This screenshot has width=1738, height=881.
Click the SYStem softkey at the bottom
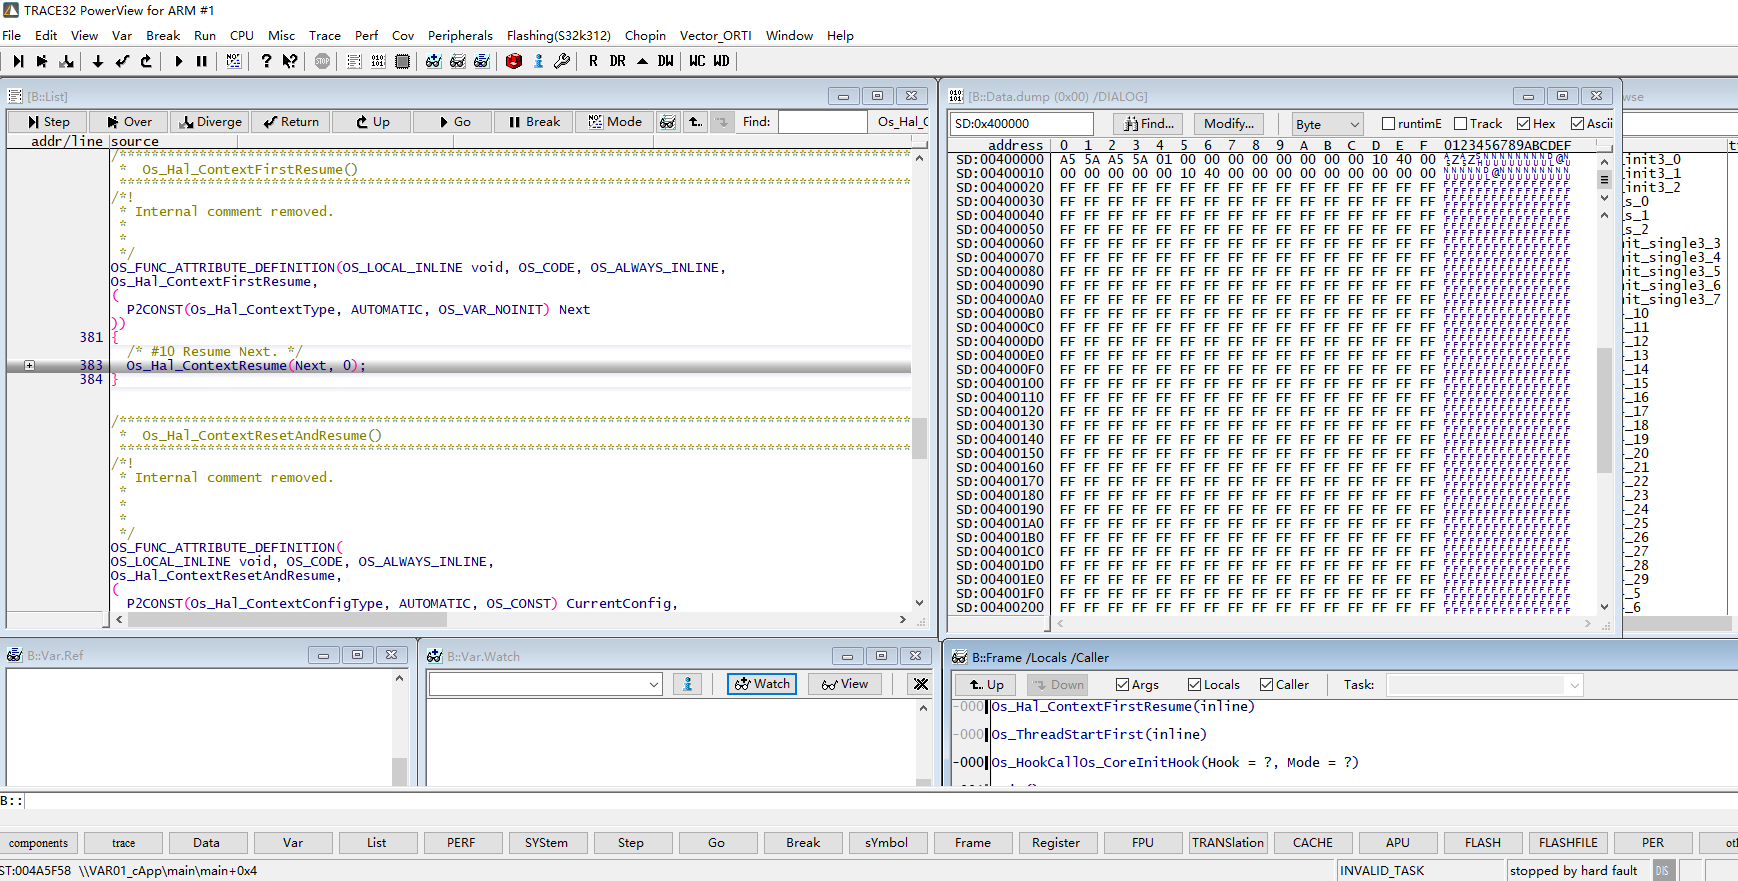(546, 843)
